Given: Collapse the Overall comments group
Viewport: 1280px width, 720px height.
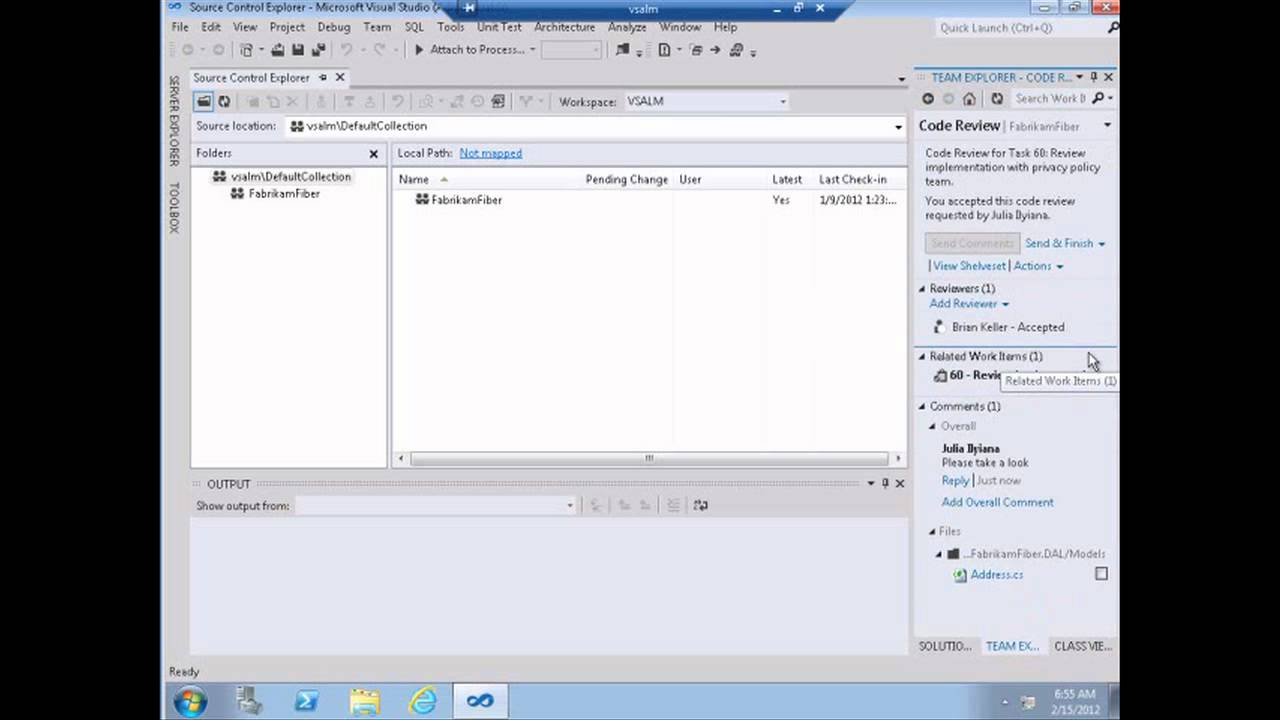Looking at the screenshot, I should [x=932, y=427].
